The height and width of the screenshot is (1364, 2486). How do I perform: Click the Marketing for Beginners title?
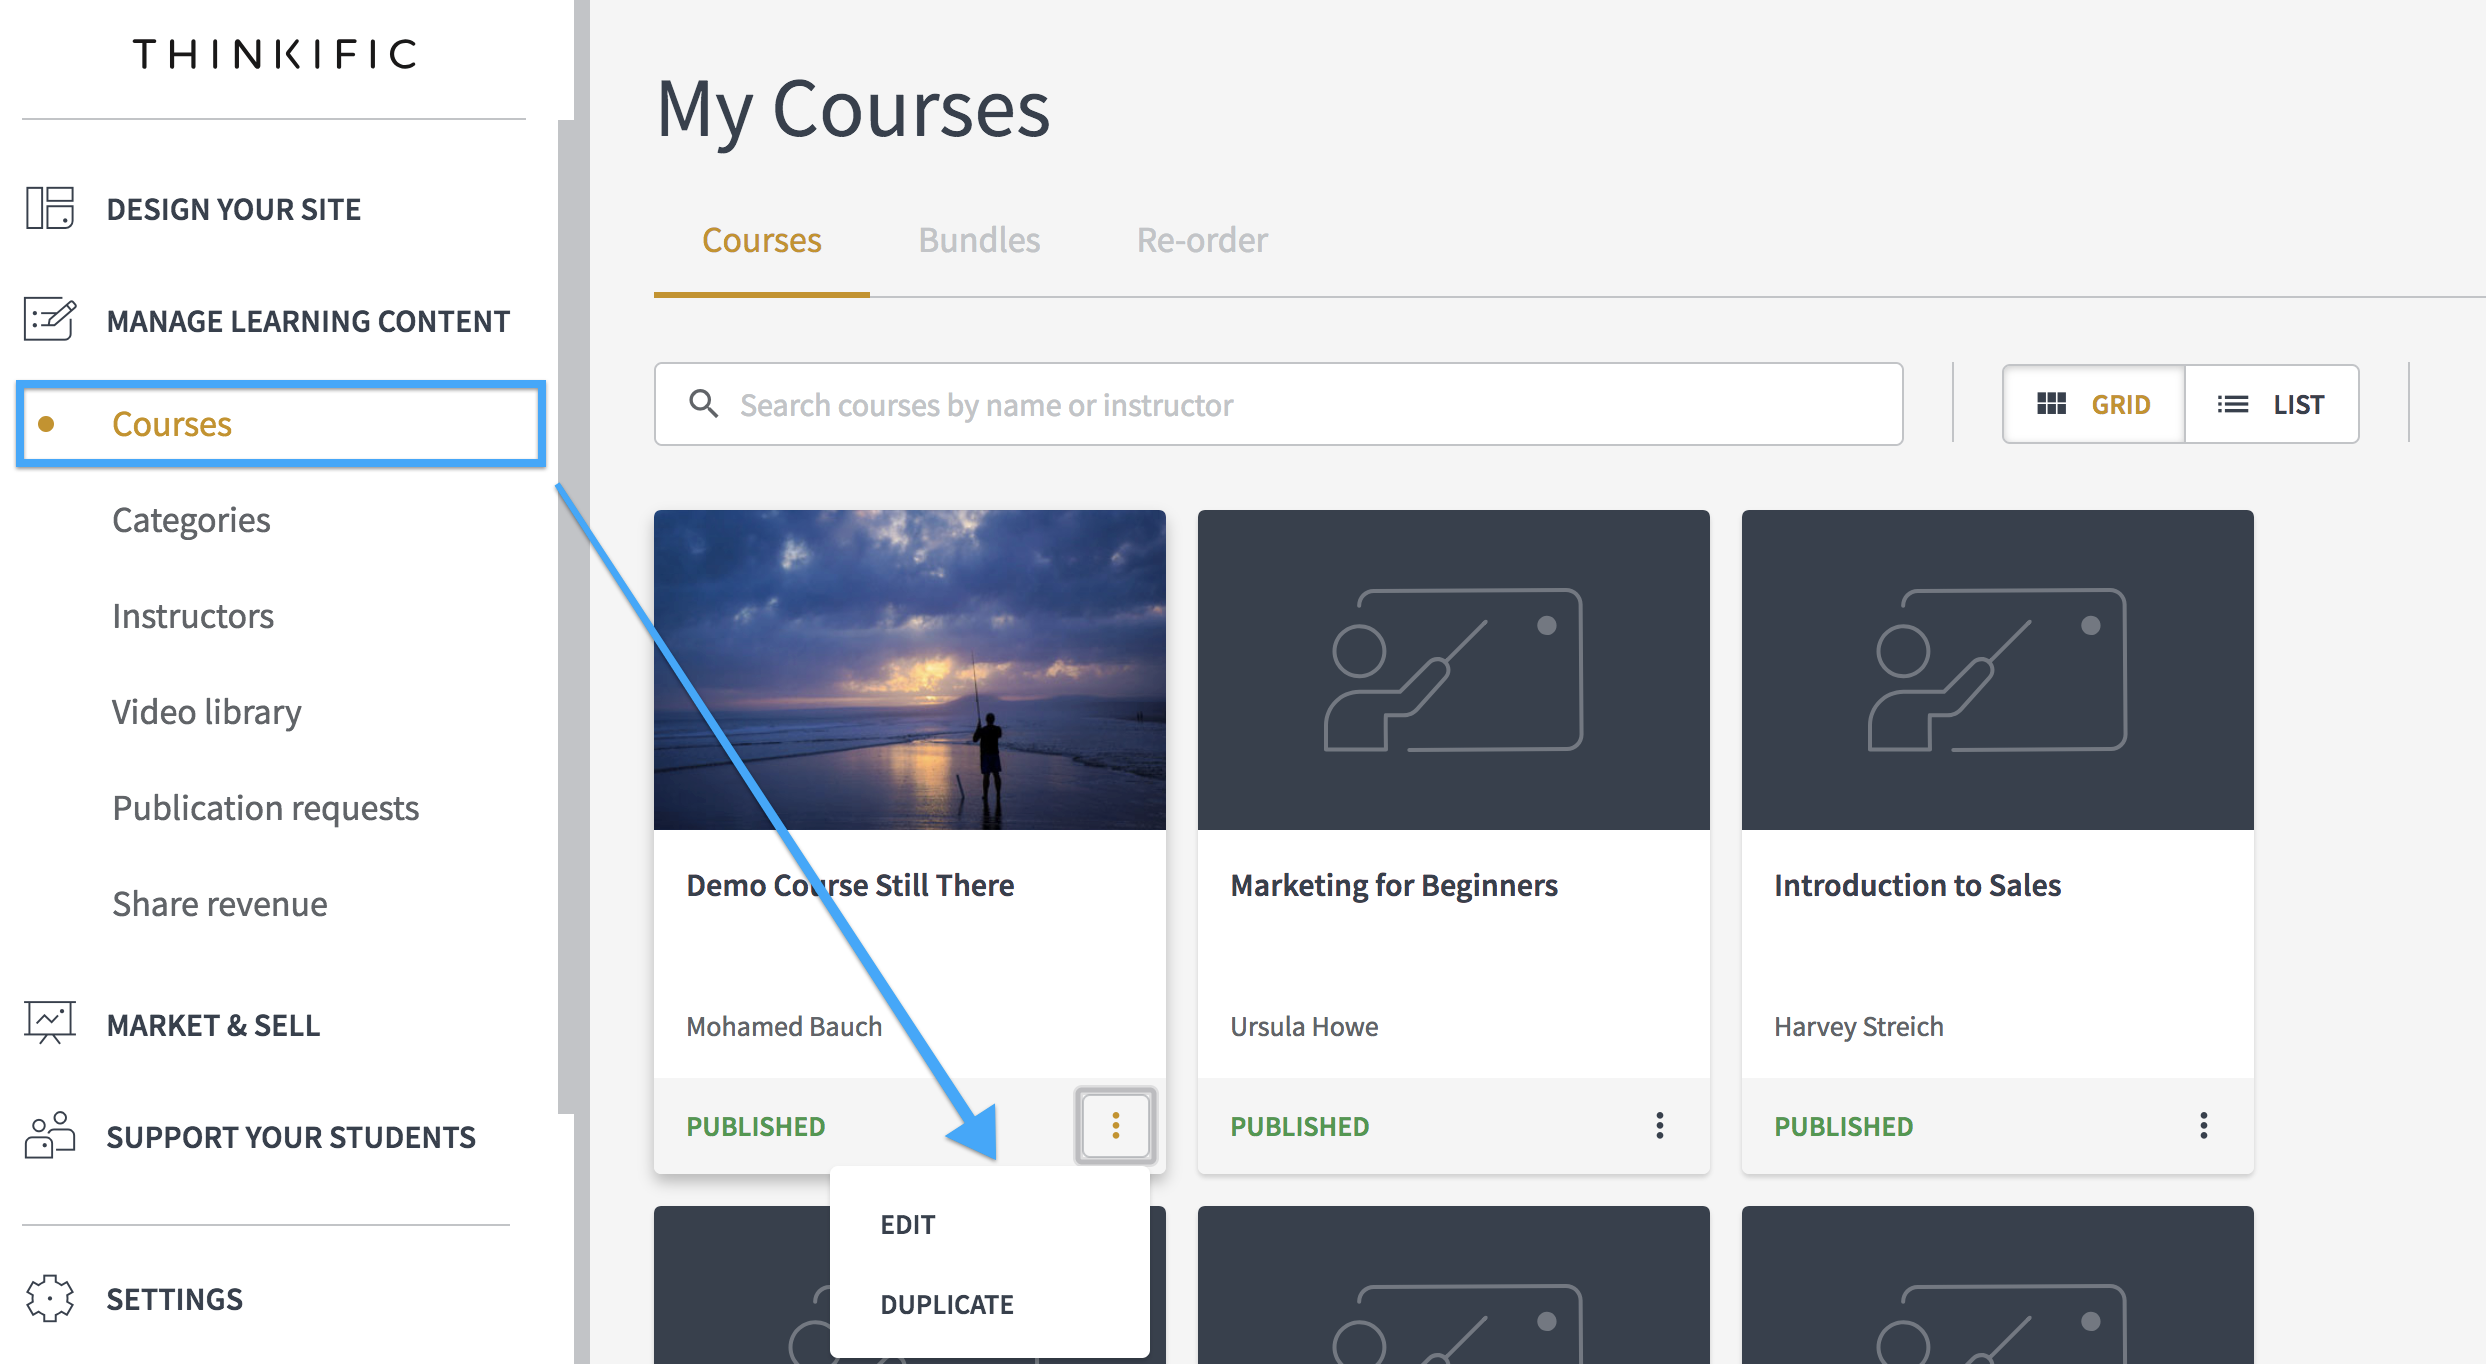pyautogui.click(x=1394, y=885)
